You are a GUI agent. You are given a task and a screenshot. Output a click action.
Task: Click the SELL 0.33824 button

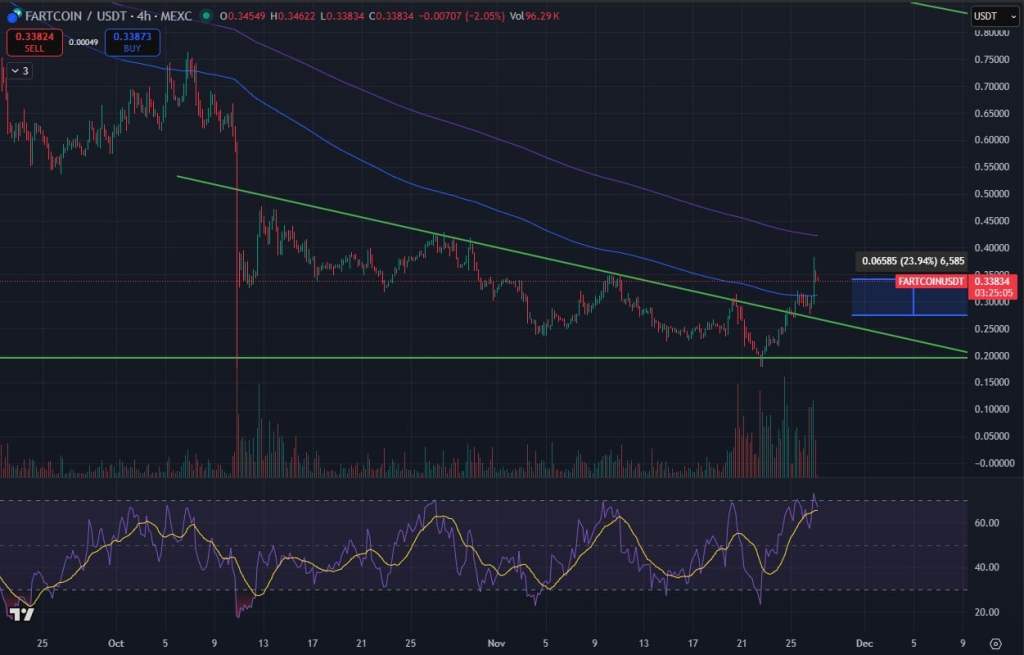coord(33,42)
